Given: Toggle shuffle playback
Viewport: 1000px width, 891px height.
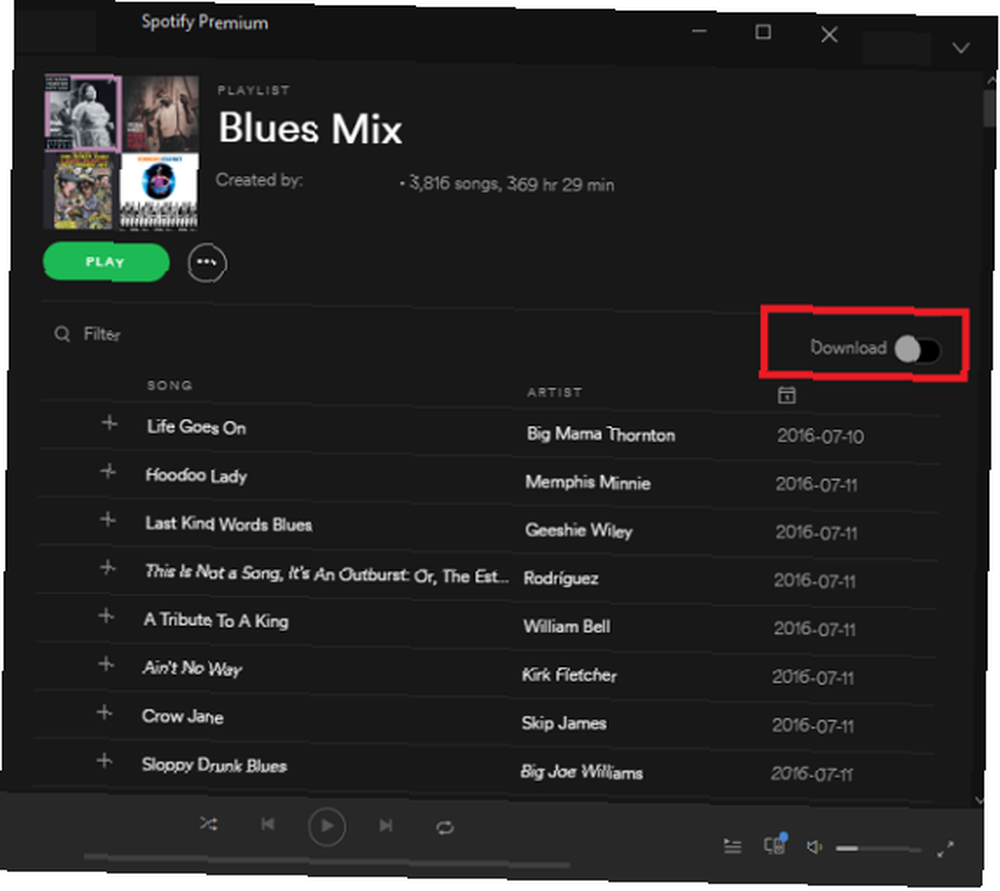Looking at the screenshot, I should (209, 824).
